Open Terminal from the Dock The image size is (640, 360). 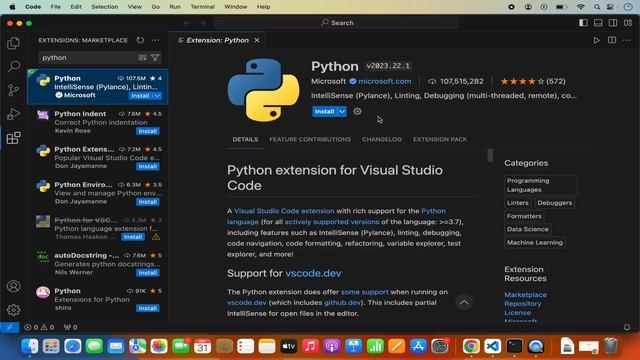pos(514,346)
